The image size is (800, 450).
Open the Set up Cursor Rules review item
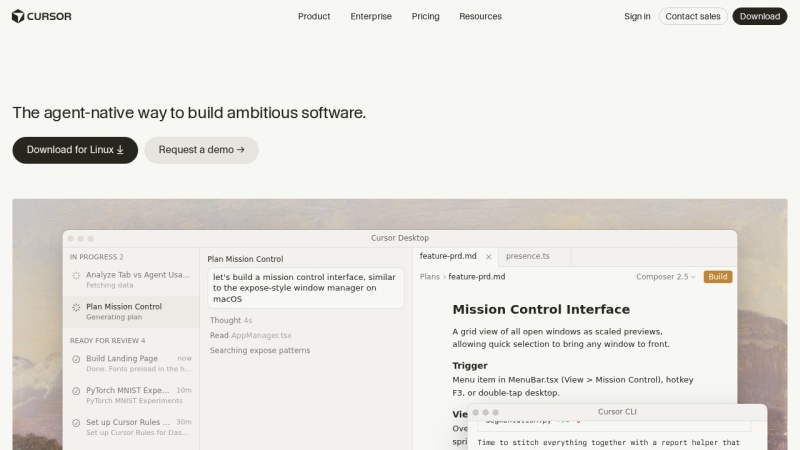coord(131,427)
